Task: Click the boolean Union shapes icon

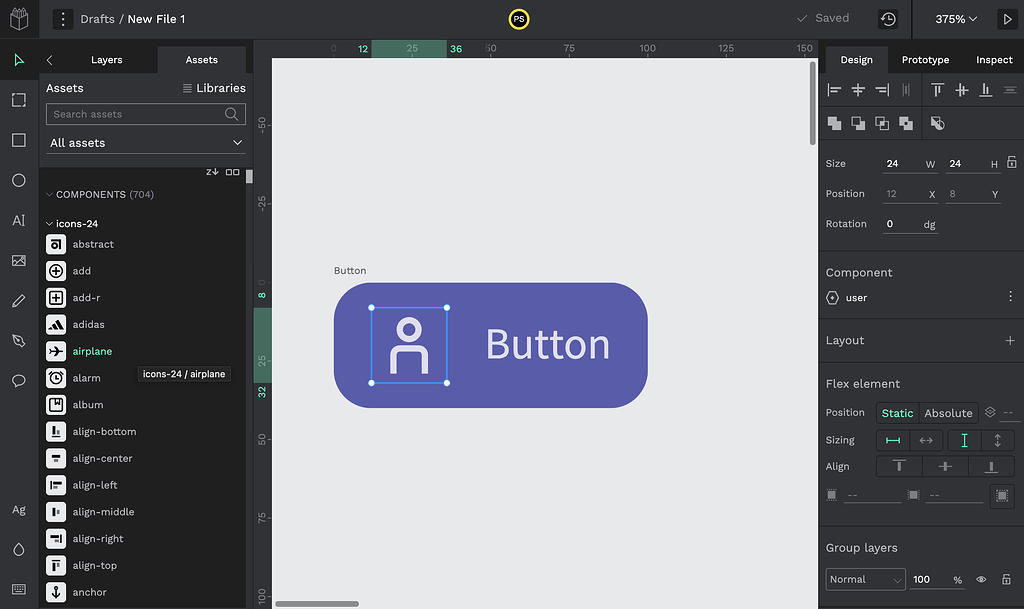Action: tap(834, 123)
